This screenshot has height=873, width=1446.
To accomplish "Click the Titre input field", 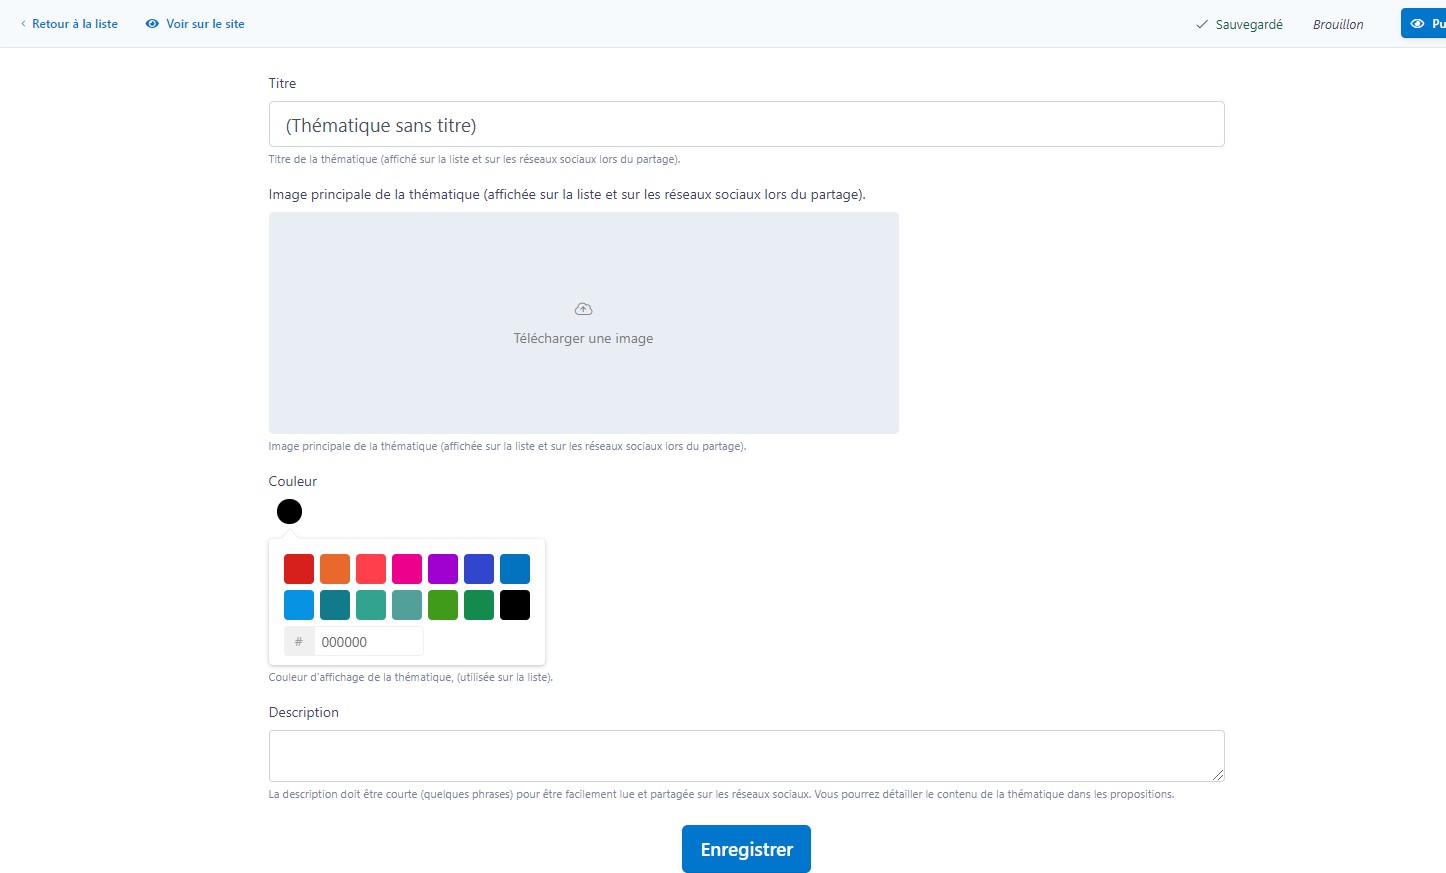I will (746, 125).
